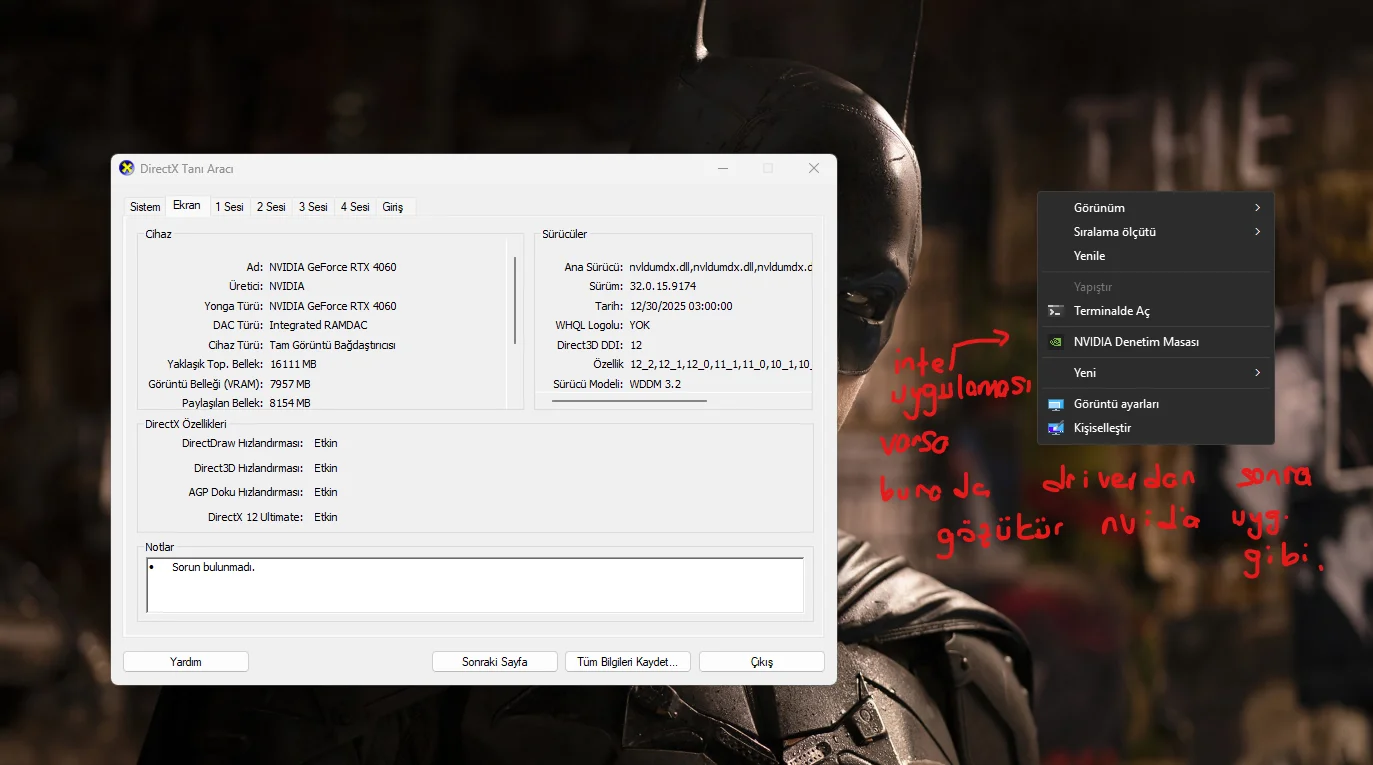Click Etkin next to DirectX 12 Ultimate

tap(326, 517)
